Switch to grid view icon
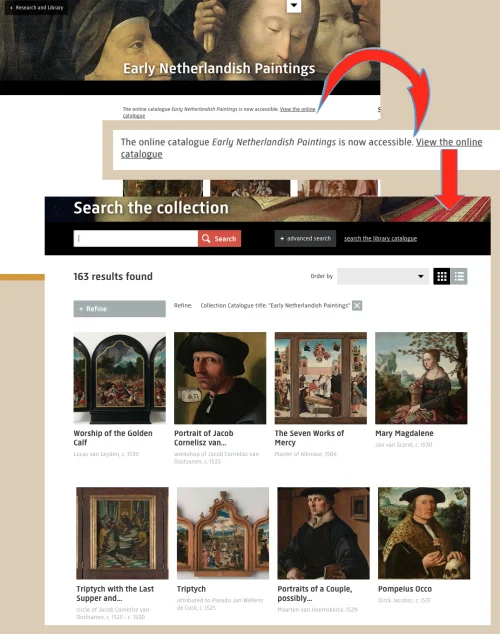The width and height of the screenshot is (500, 634). point(442,277)
